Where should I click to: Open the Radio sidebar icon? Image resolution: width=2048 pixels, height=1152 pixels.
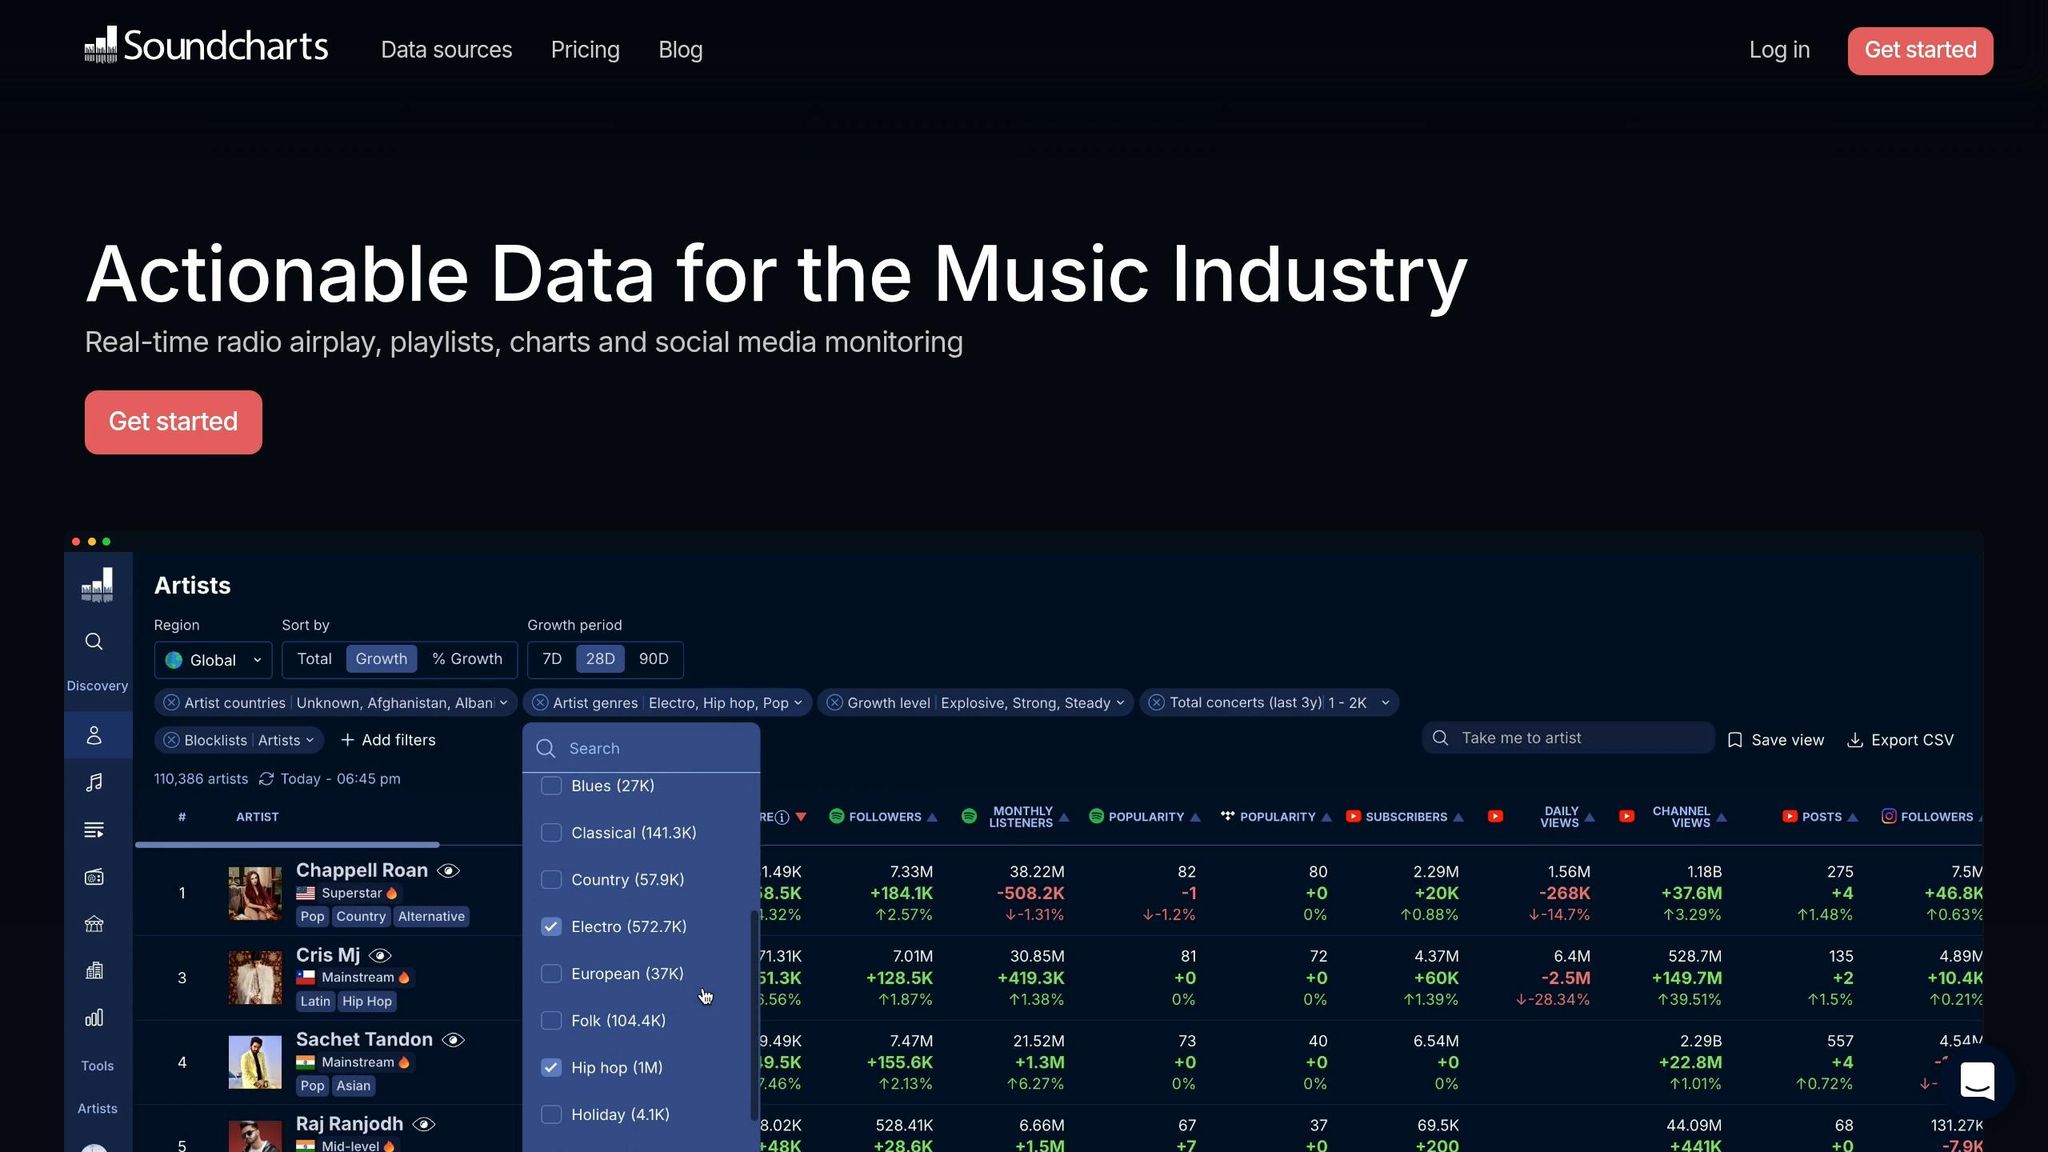(x=94, y=877)
